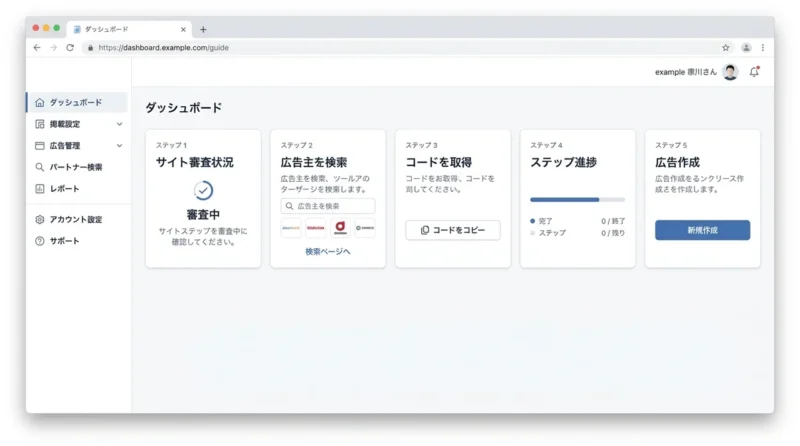The height and width of the screenshot is (446, 800).
Task: Click the grey ステップ legend dot
Action: [533, 233]
